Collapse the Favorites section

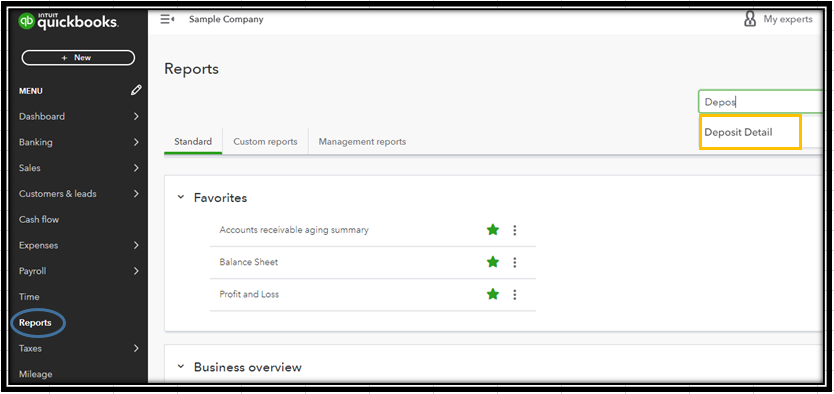pos(181,197)
